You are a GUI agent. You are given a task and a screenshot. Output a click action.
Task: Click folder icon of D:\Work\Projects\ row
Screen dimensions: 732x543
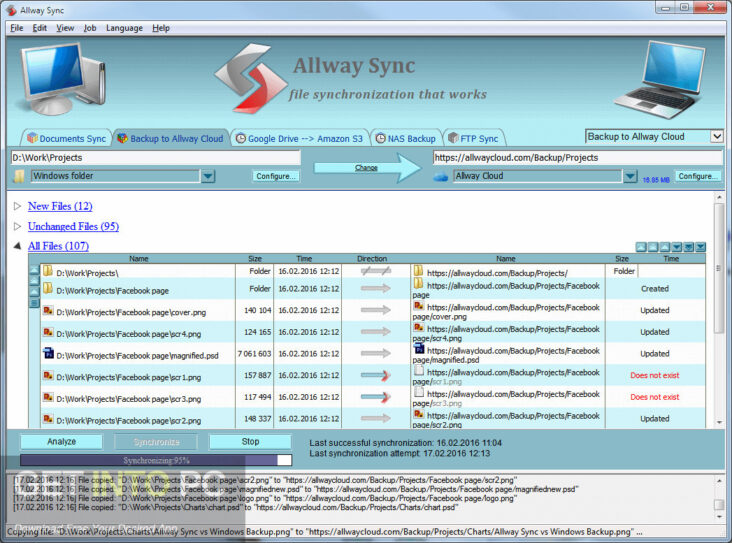[x=48, y=271]
